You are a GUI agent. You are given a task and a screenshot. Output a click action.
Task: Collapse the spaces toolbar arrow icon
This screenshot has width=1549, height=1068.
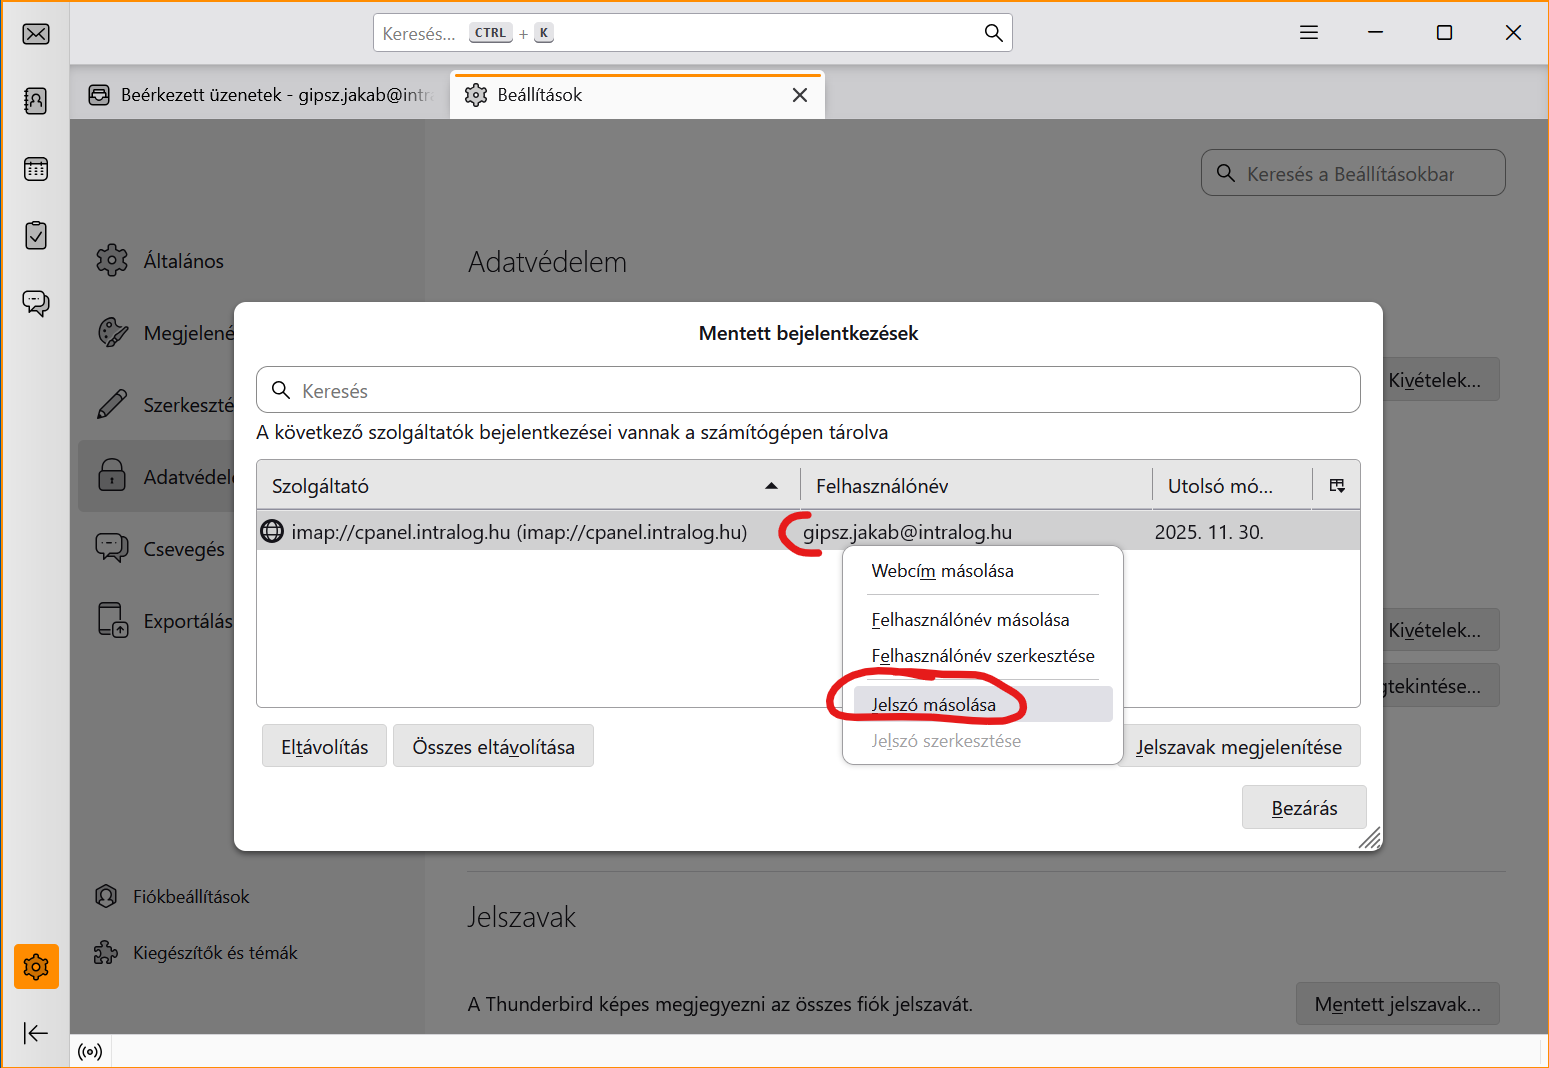point(36,1033)
